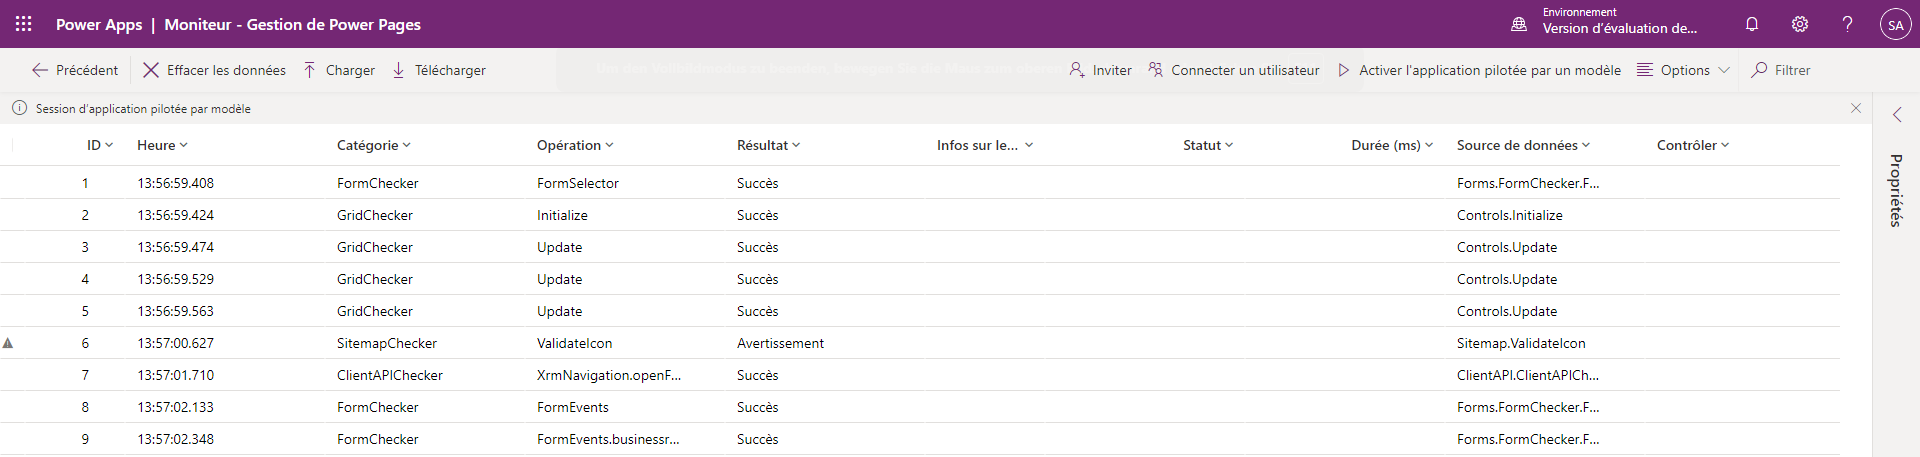Image resolution: width=1920 pixels, height=457 pixels.
Task: Click the Charger upload button
Action: [x=339, y=70]
